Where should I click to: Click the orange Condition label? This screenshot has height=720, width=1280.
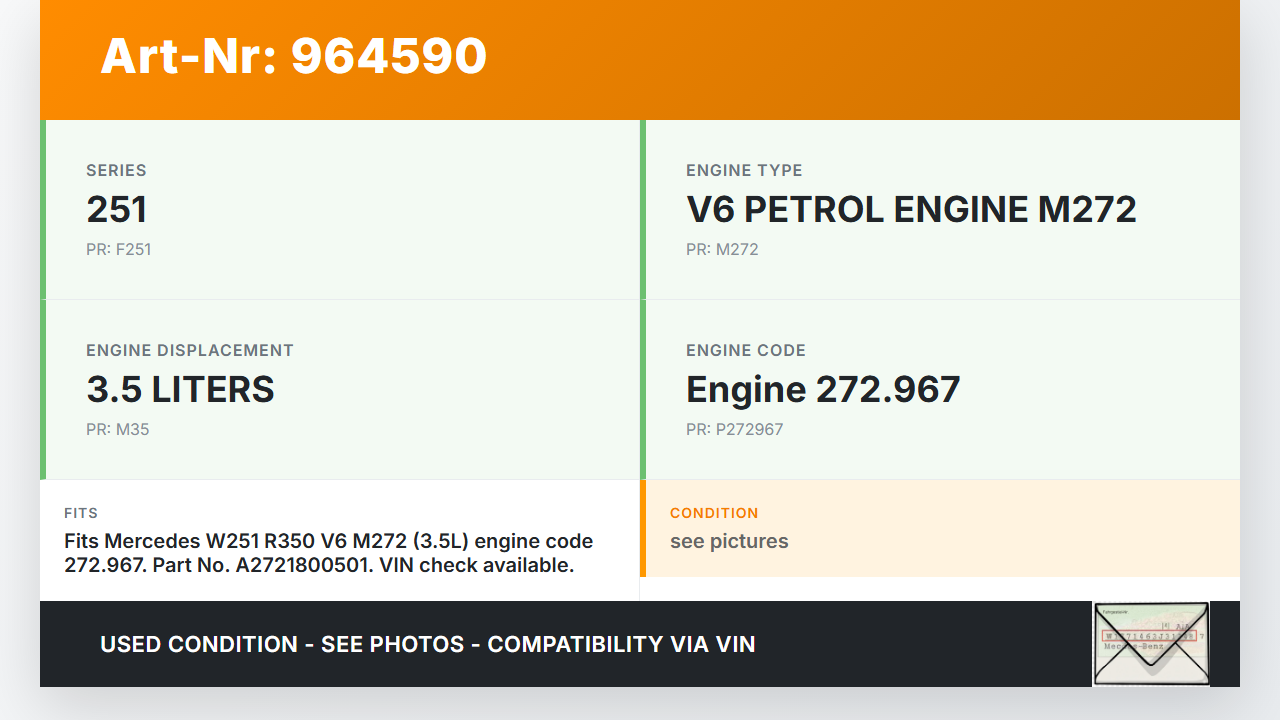(x=714, y=513)
